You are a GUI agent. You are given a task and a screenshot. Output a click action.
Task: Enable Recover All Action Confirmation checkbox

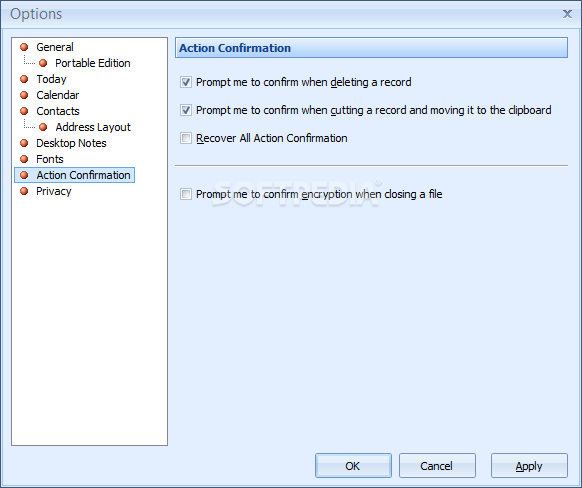pos(186,138)
